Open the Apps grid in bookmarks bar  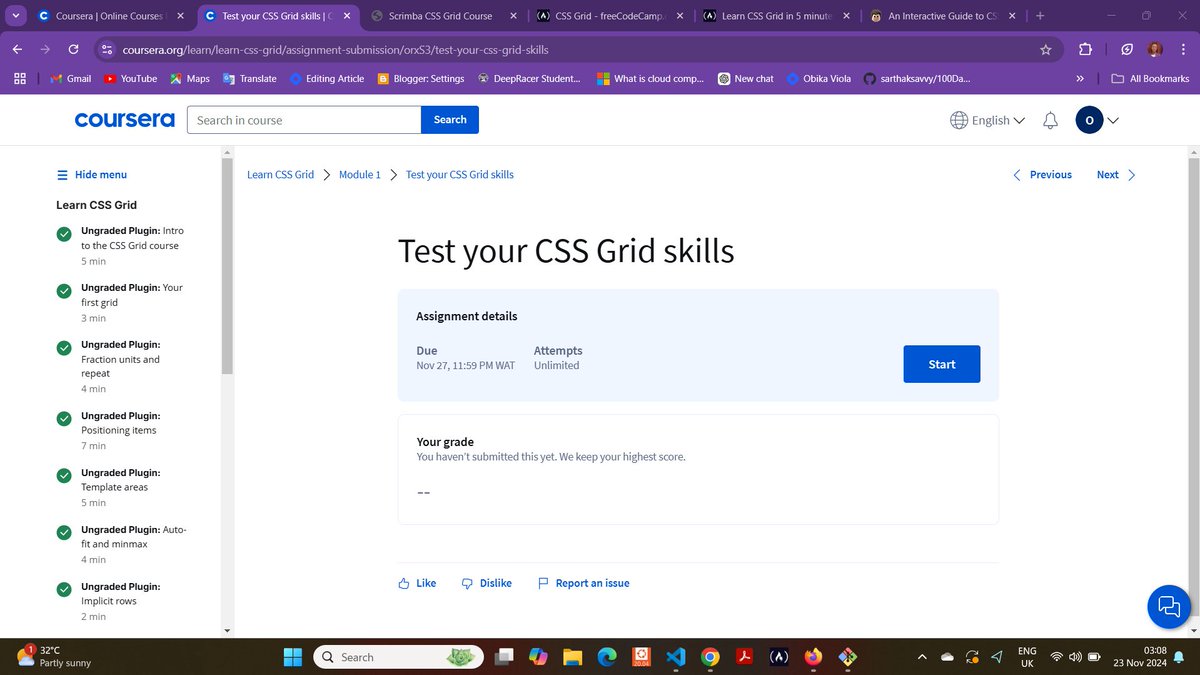coord(20,78)
